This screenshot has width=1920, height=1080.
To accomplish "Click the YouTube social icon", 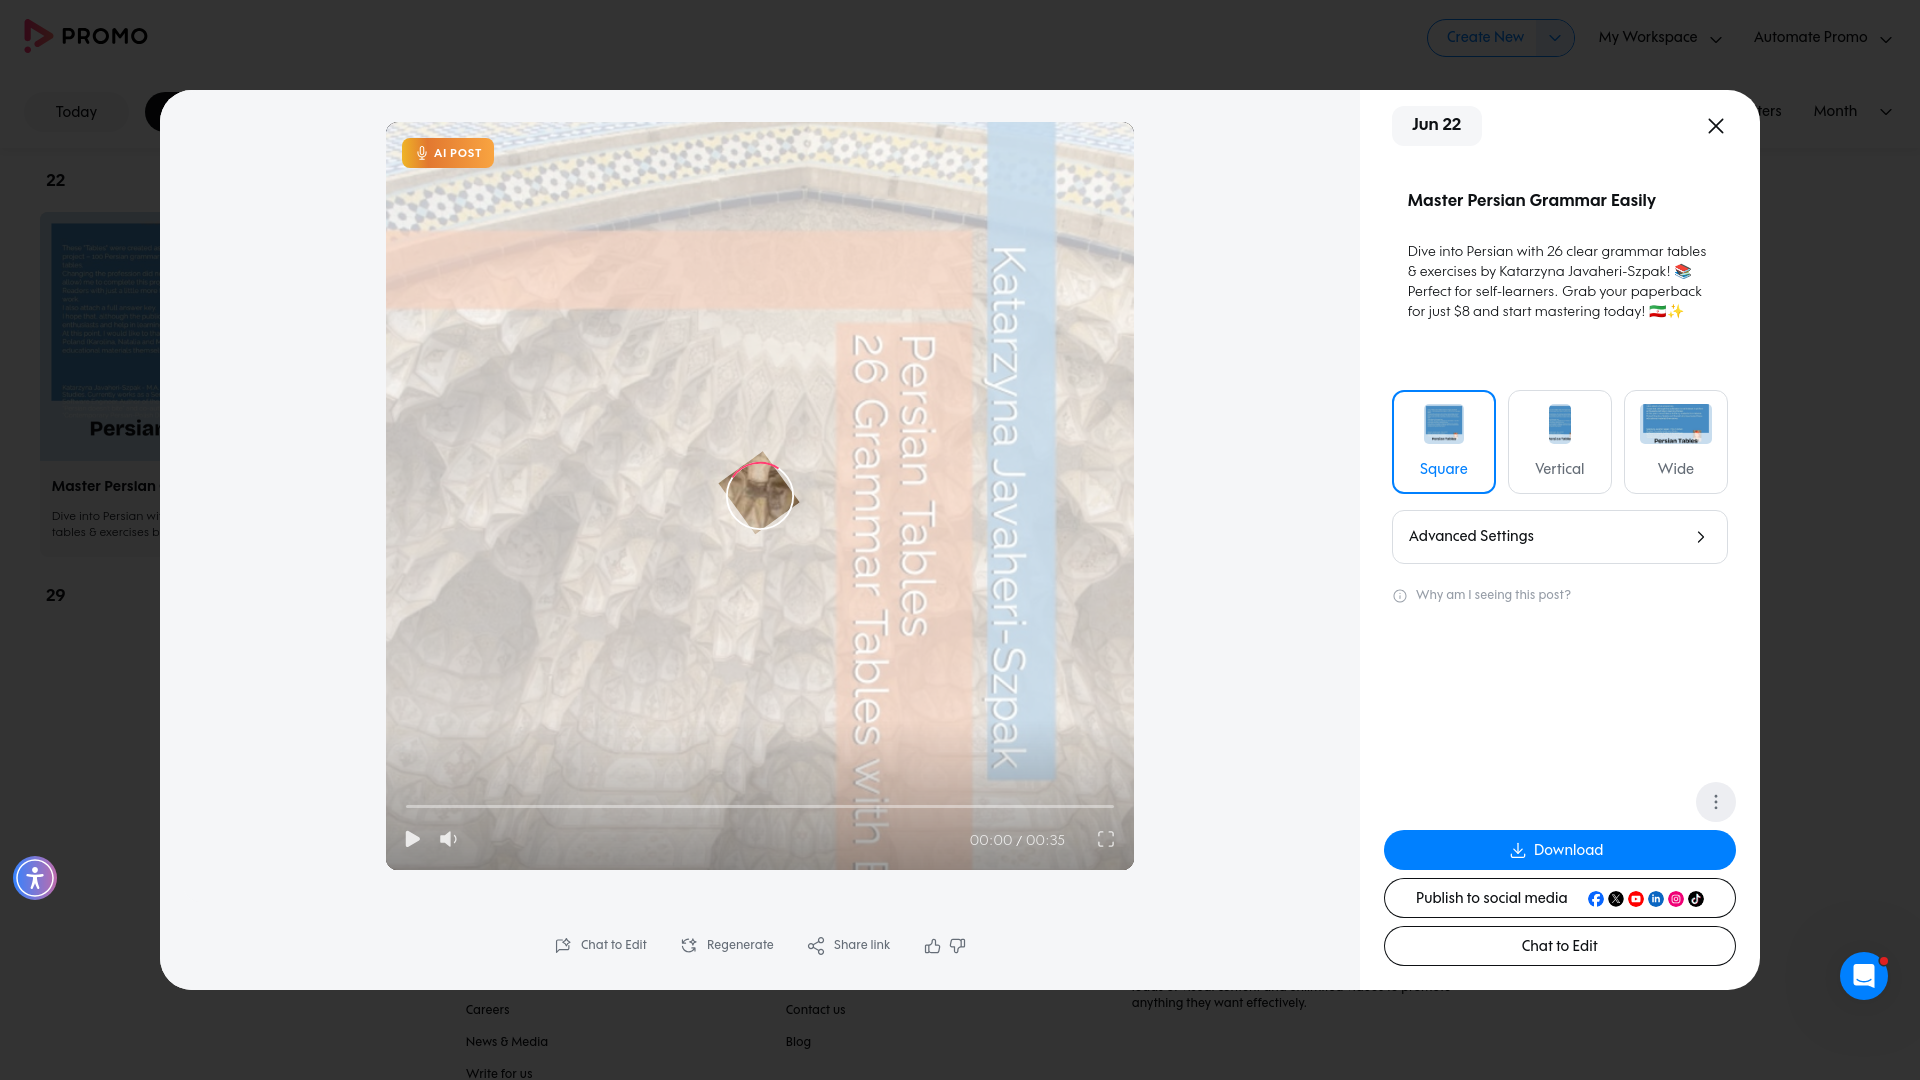I will [1635, 899].
